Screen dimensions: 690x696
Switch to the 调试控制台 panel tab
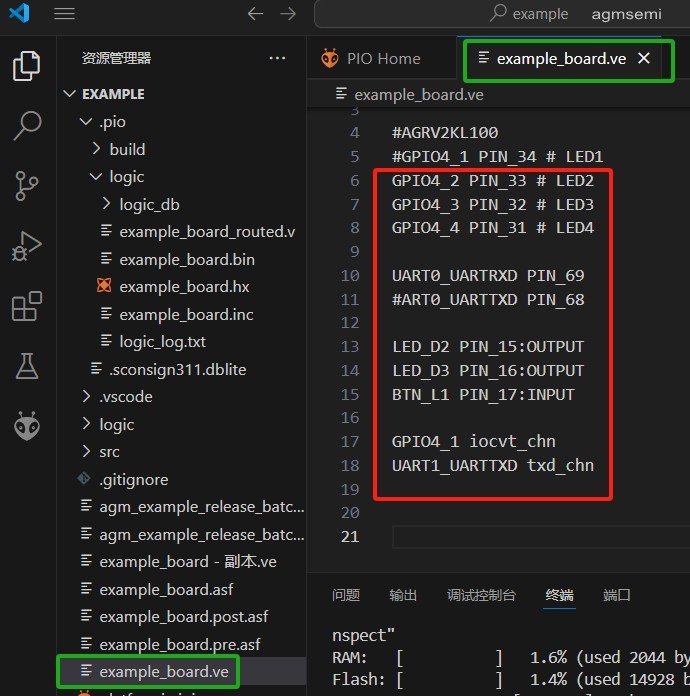coord(481,595)
